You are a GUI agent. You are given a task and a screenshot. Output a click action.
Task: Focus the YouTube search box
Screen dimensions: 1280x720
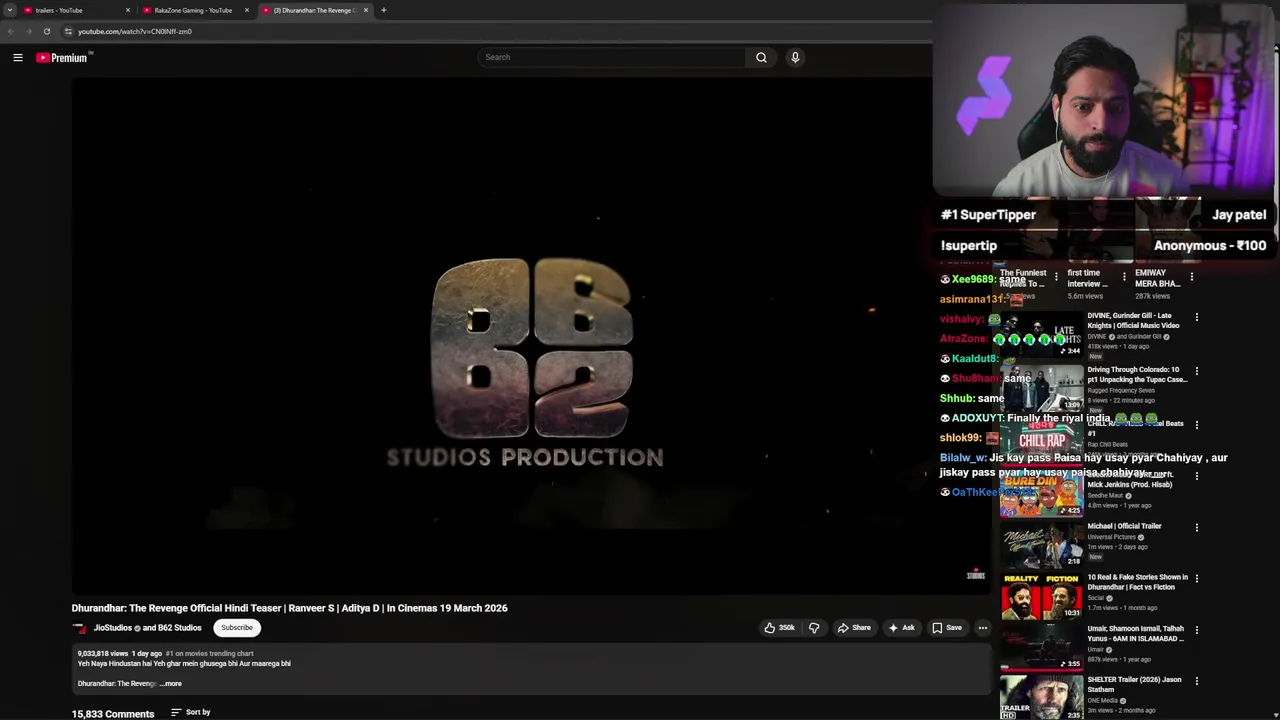pos(612,57)
